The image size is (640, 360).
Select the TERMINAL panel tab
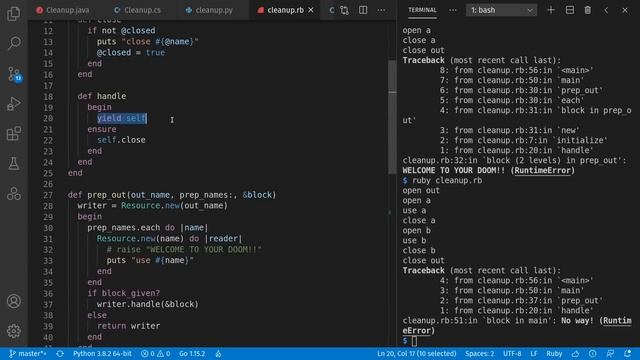pos(422,10)
